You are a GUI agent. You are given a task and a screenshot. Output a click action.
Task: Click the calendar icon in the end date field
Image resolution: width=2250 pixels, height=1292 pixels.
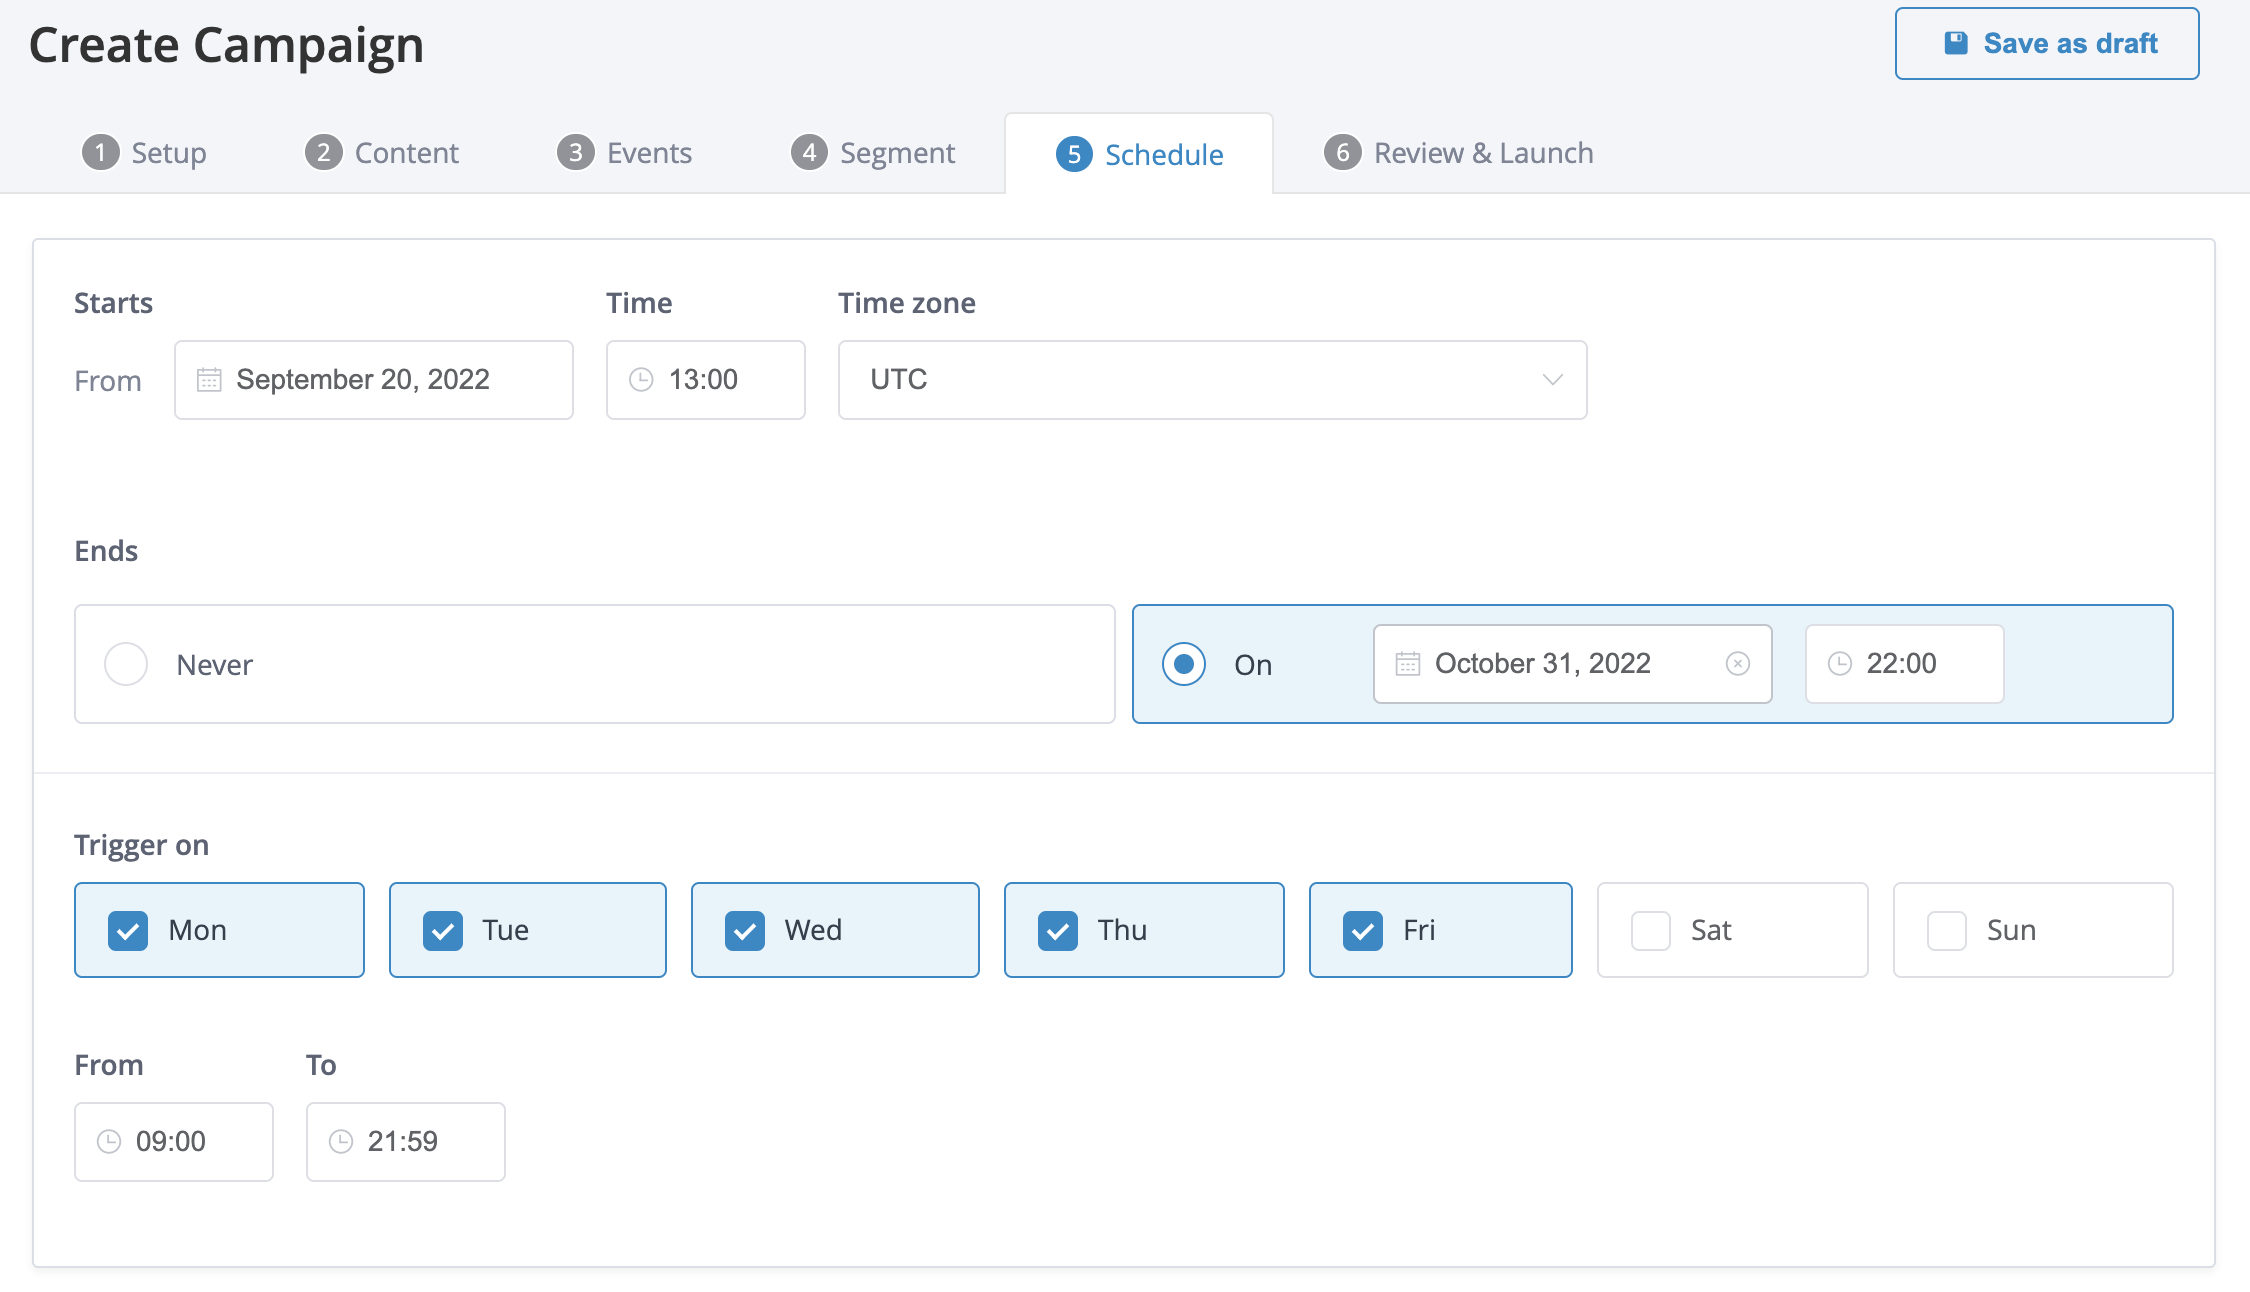1408,664
